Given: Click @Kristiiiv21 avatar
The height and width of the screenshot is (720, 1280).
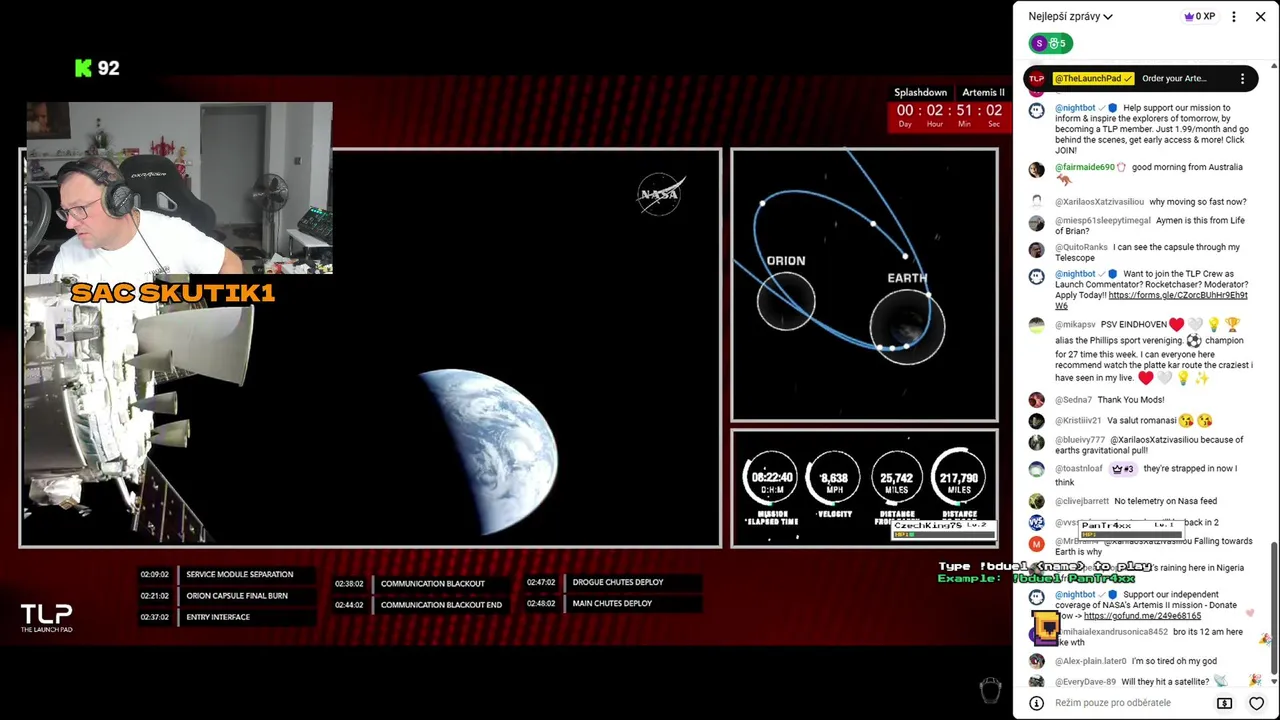Looking at the screenshot, I should pyautogui.click(x=1036, y=421).
